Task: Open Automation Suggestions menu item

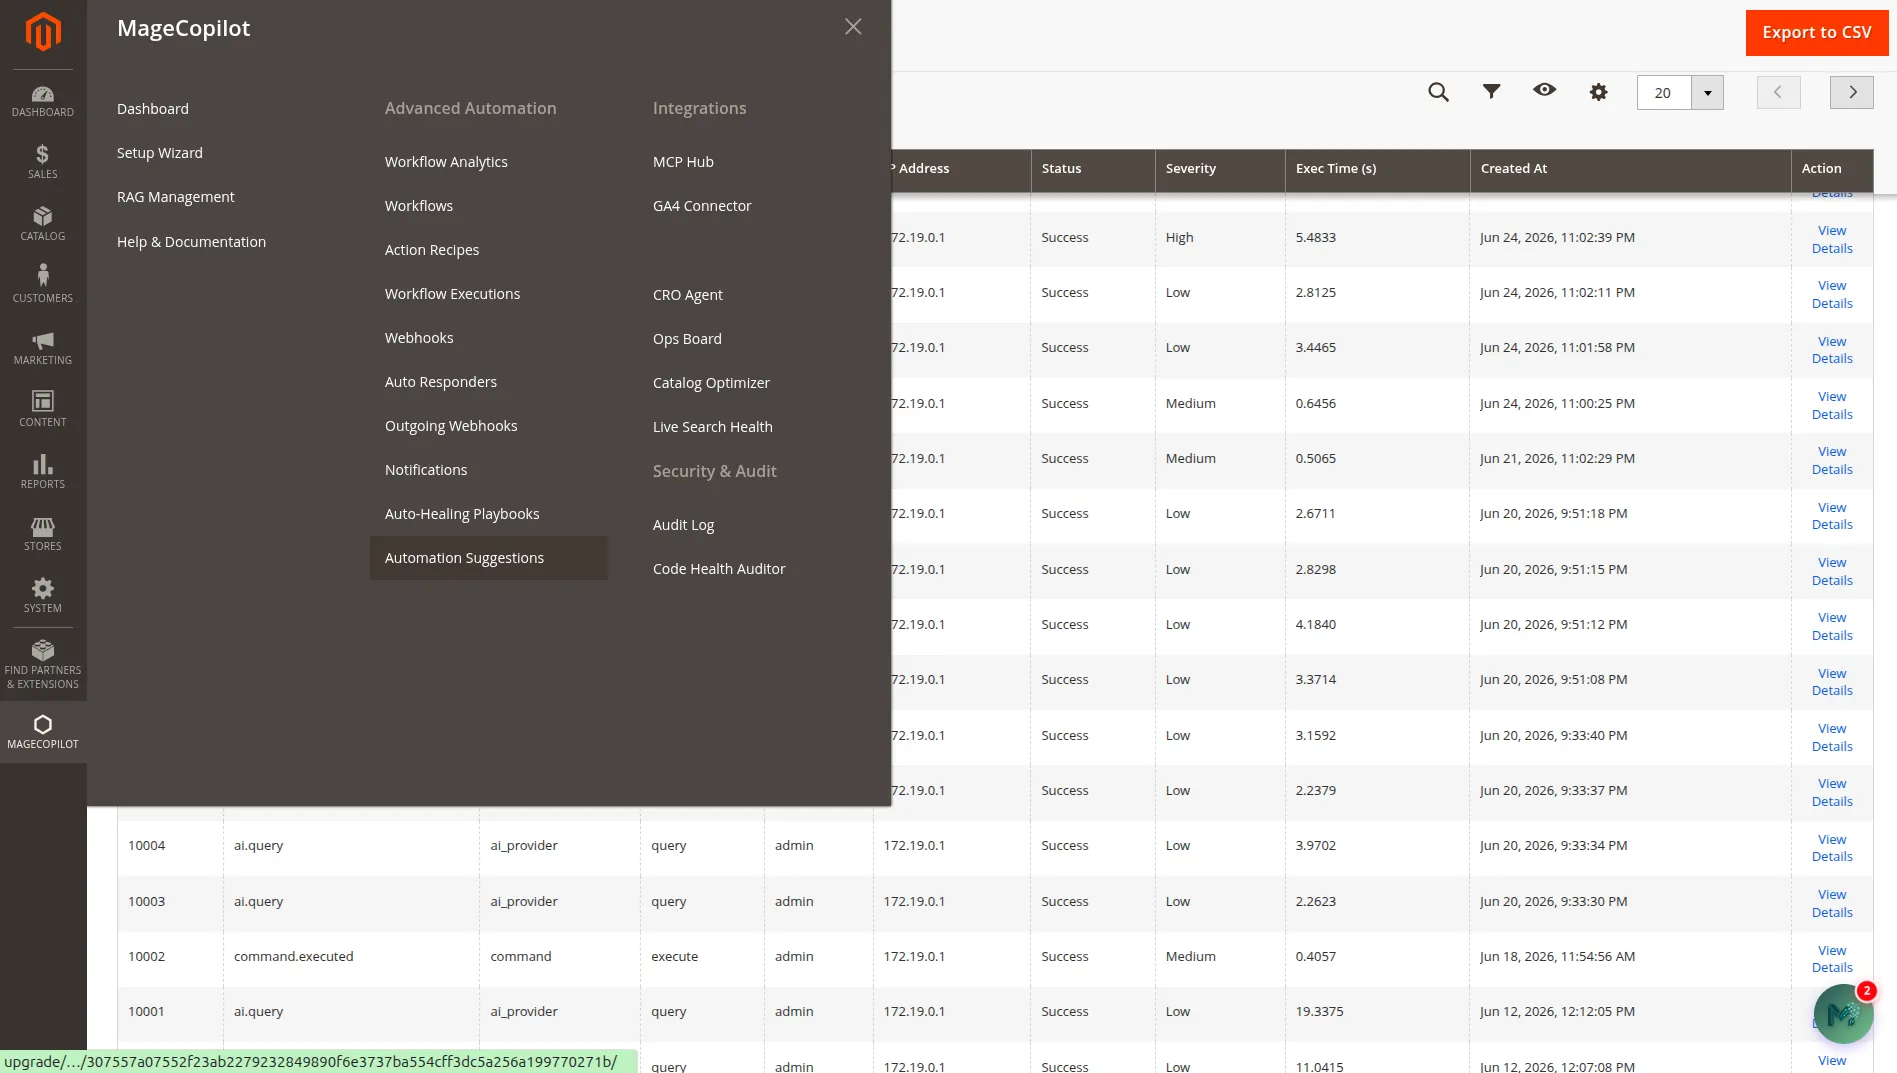Action: point(488,558)
